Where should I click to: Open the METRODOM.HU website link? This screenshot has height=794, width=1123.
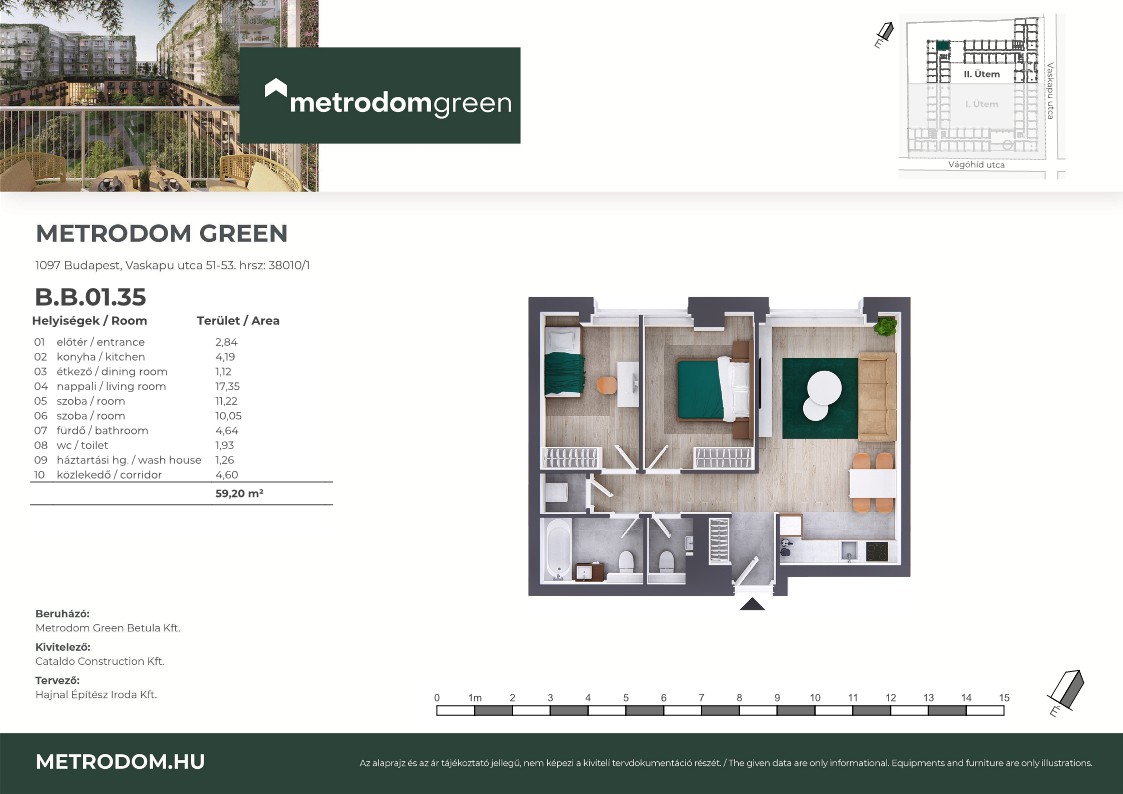tap(120, 762)
